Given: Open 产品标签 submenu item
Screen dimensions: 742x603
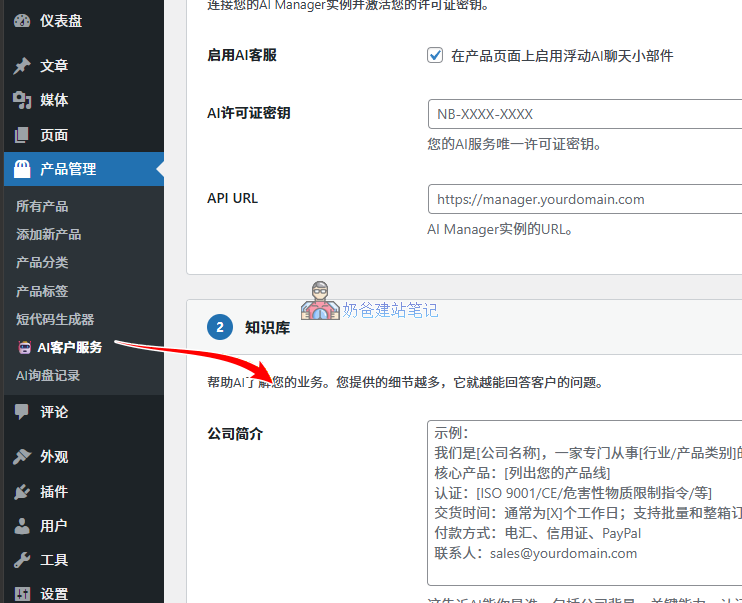Looking at the screenshot, I should (x=42, y=291).
